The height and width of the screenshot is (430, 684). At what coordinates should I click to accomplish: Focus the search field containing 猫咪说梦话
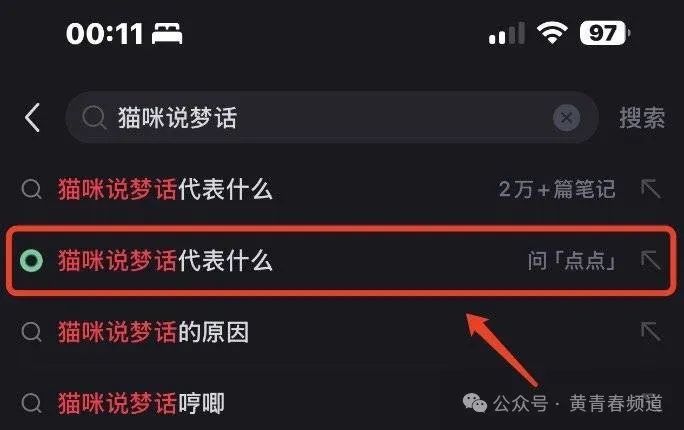click(332, 117)
